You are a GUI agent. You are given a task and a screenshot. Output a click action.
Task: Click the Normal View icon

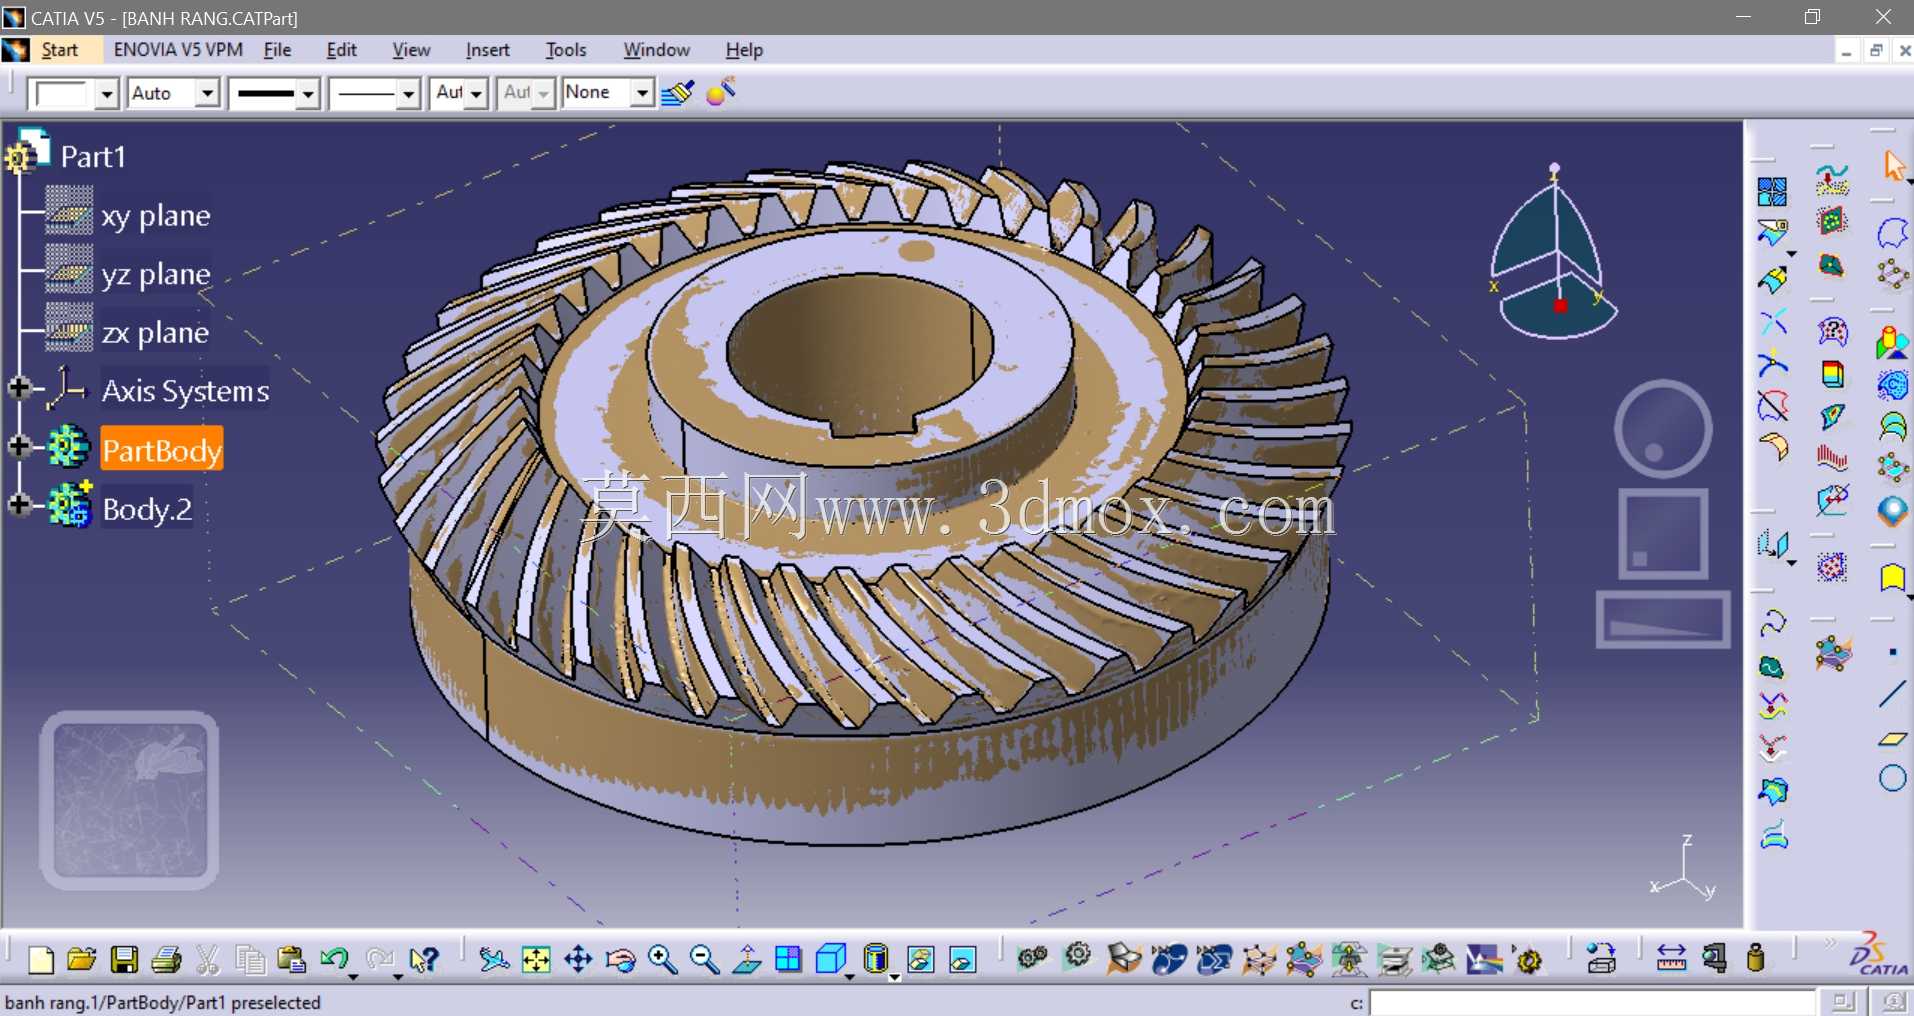click(746, 960)
